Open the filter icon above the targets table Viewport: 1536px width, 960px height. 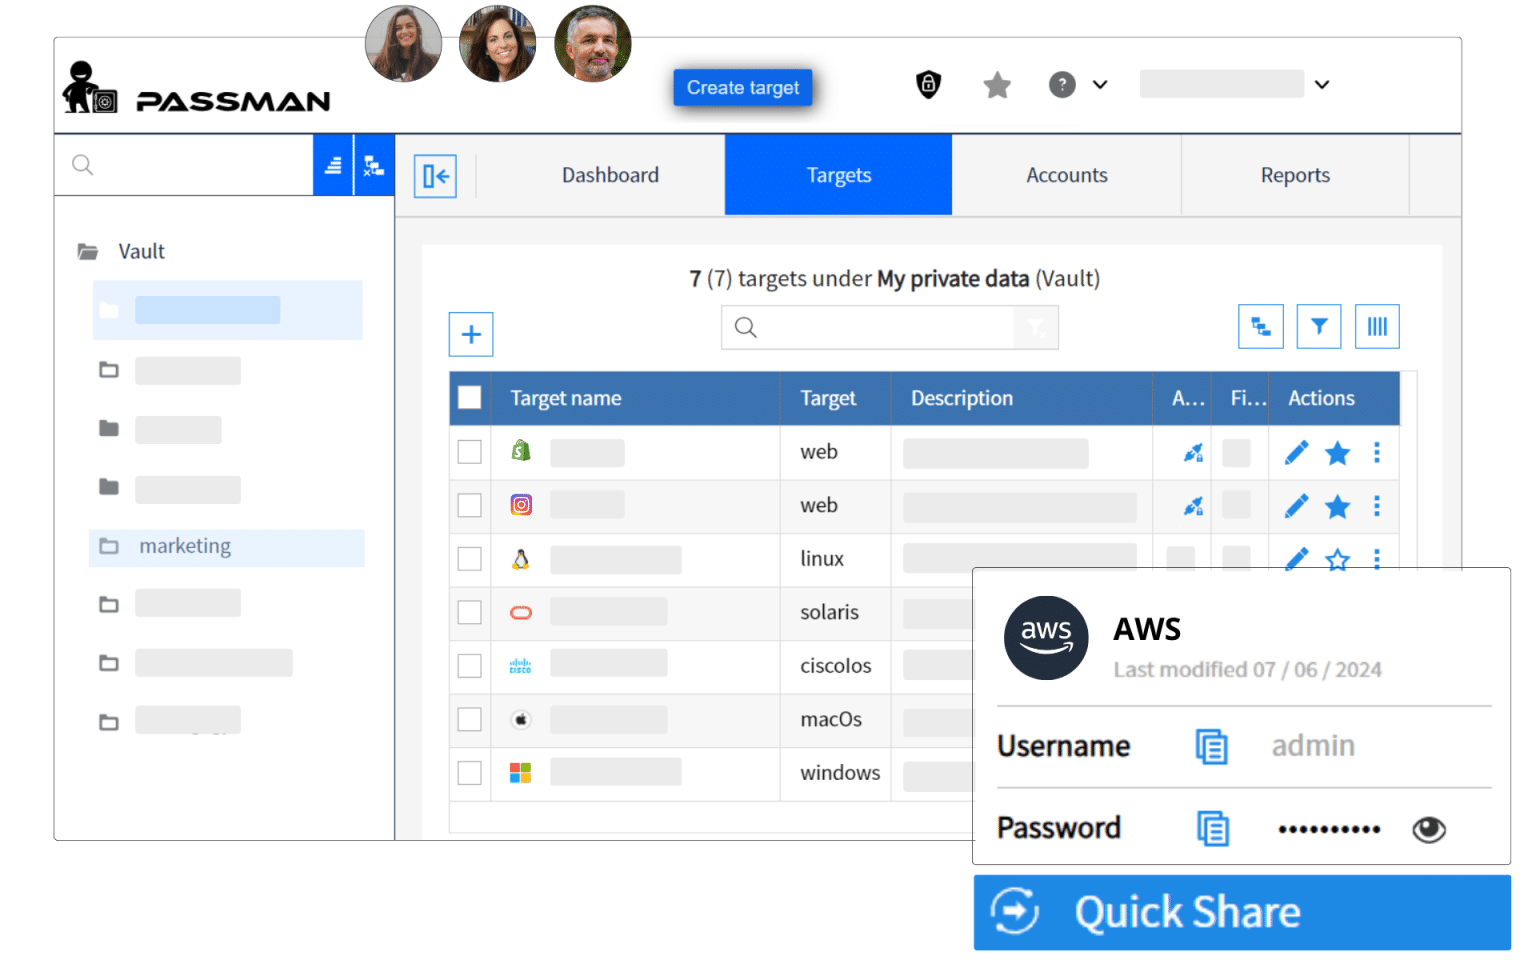coord(1319,326)
